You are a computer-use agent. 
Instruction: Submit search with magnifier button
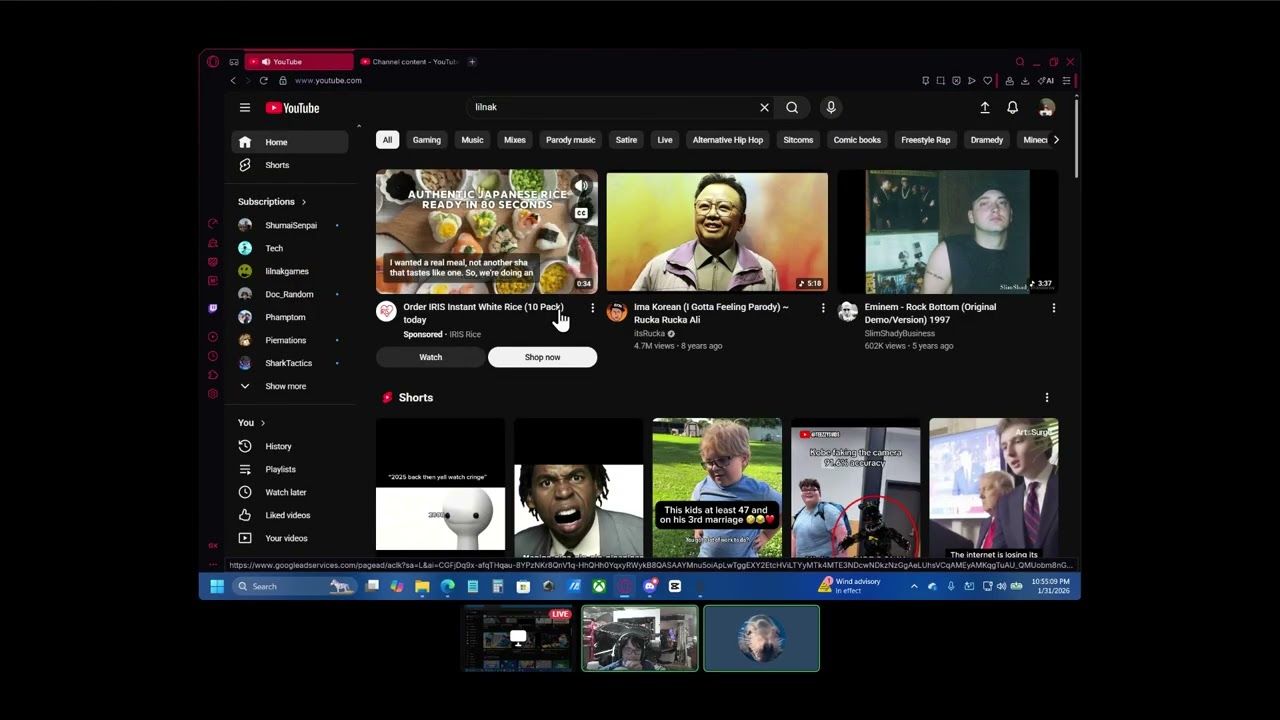(792, 107)
